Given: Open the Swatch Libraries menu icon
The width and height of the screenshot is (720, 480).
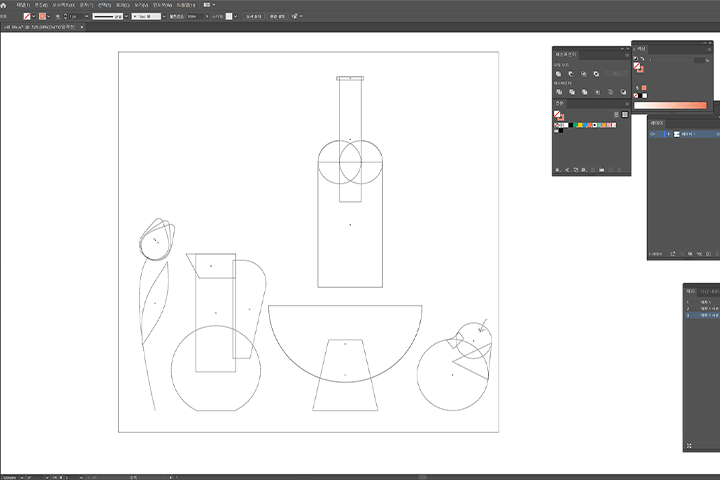Looking at the screenshot, I should 558,170.
